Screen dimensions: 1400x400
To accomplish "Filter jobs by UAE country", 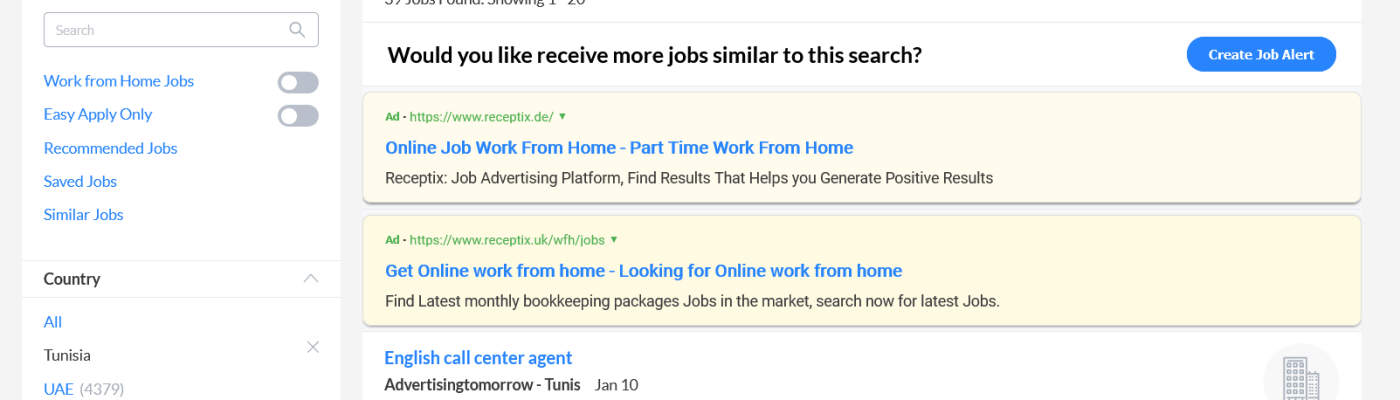I will 58,388.
